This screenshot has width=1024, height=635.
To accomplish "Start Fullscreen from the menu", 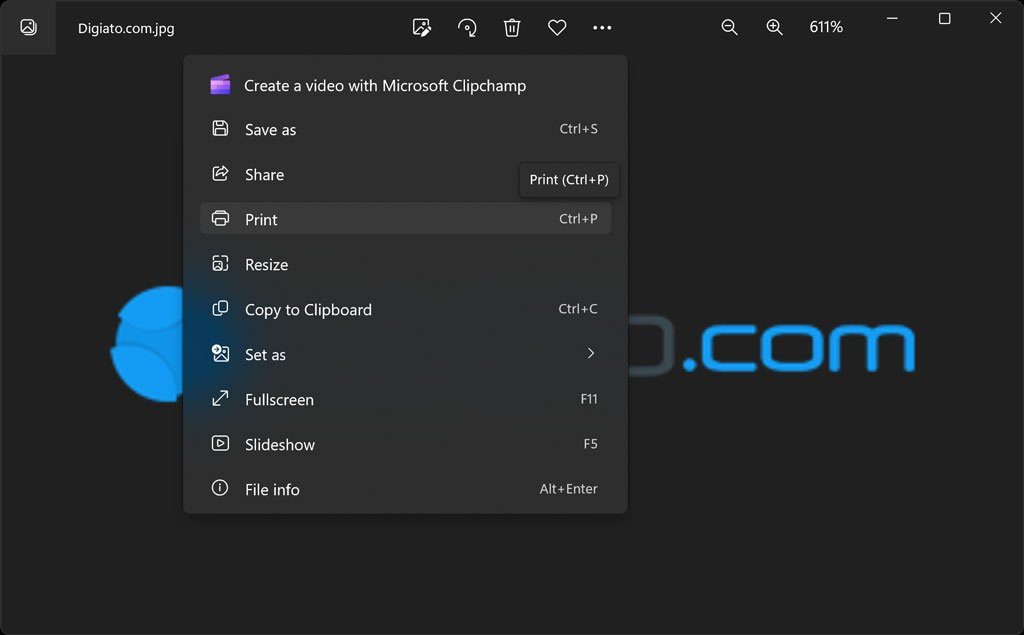I will [x=405, y=399].
